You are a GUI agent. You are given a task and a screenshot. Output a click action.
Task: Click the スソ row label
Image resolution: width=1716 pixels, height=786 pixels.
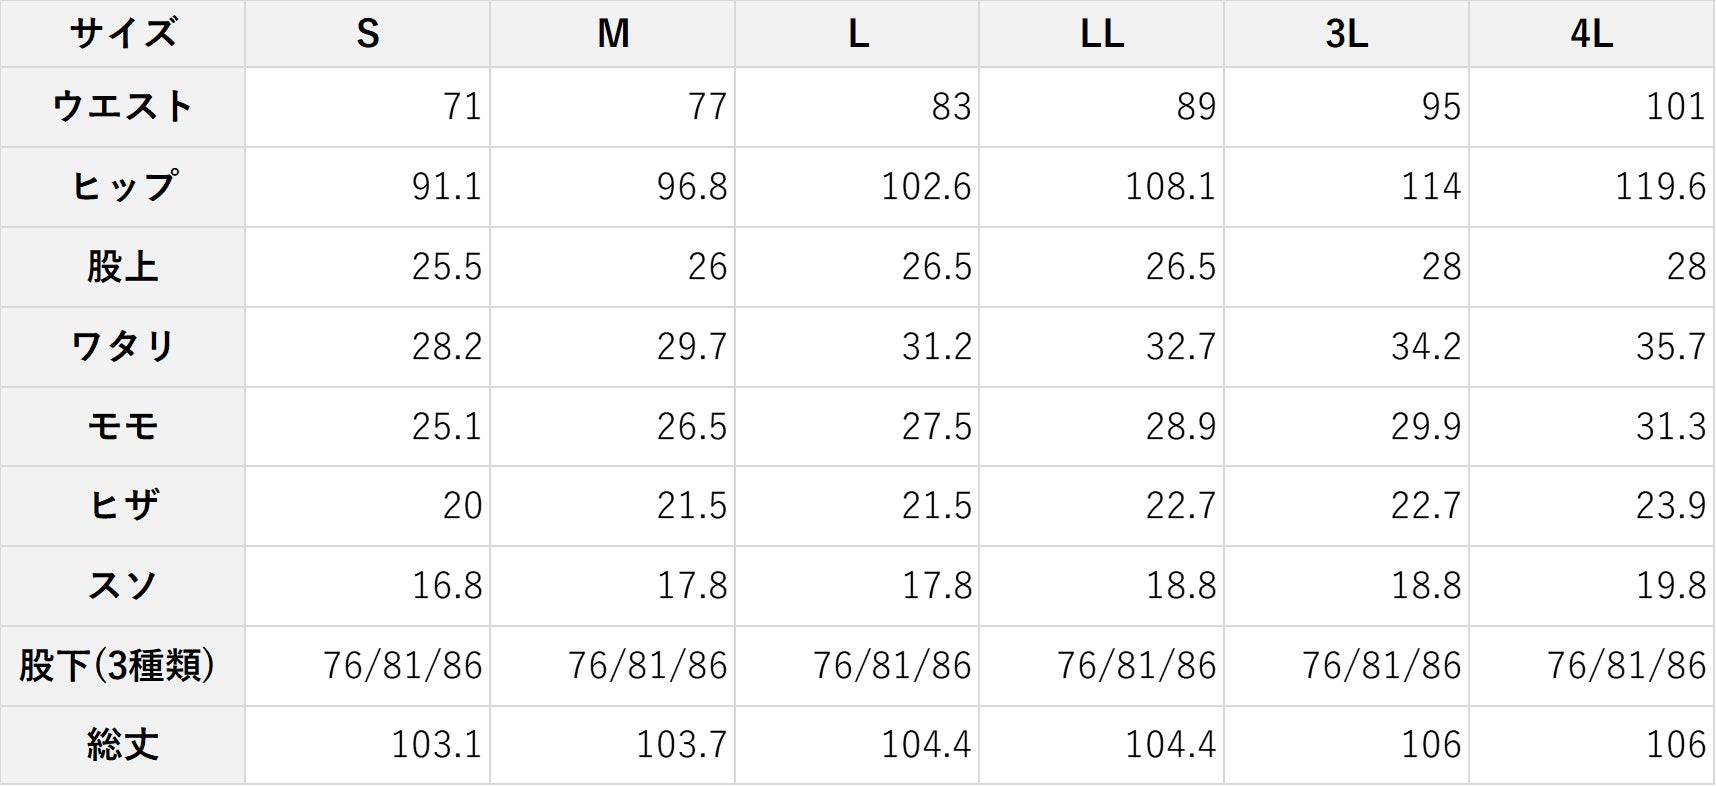pos(122,586)
